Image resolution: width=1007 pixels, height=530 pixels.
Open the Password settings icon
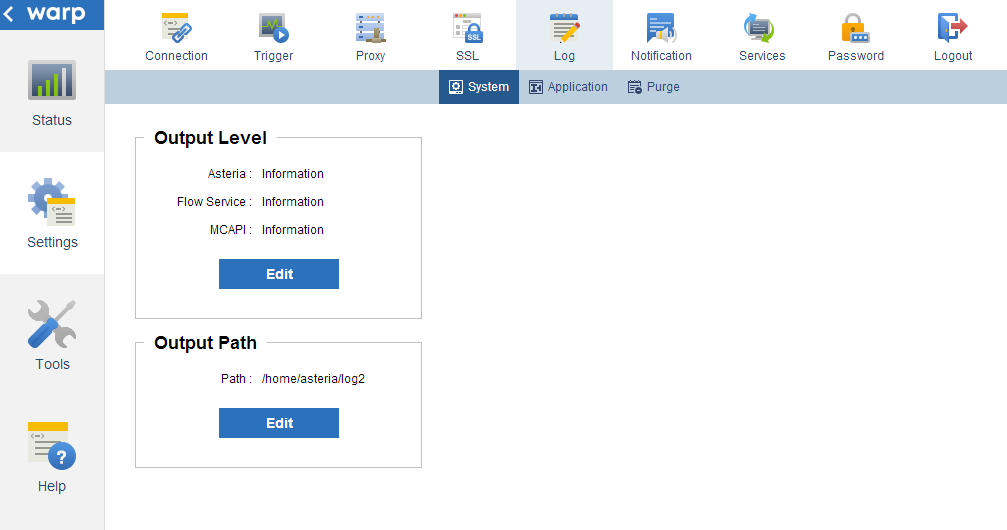click(x=855, y=28)
